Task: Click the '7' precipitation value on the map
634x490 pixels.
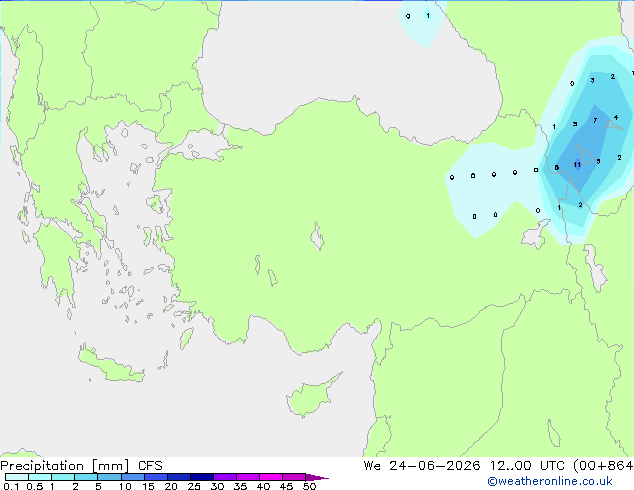Action: point(595,120)
